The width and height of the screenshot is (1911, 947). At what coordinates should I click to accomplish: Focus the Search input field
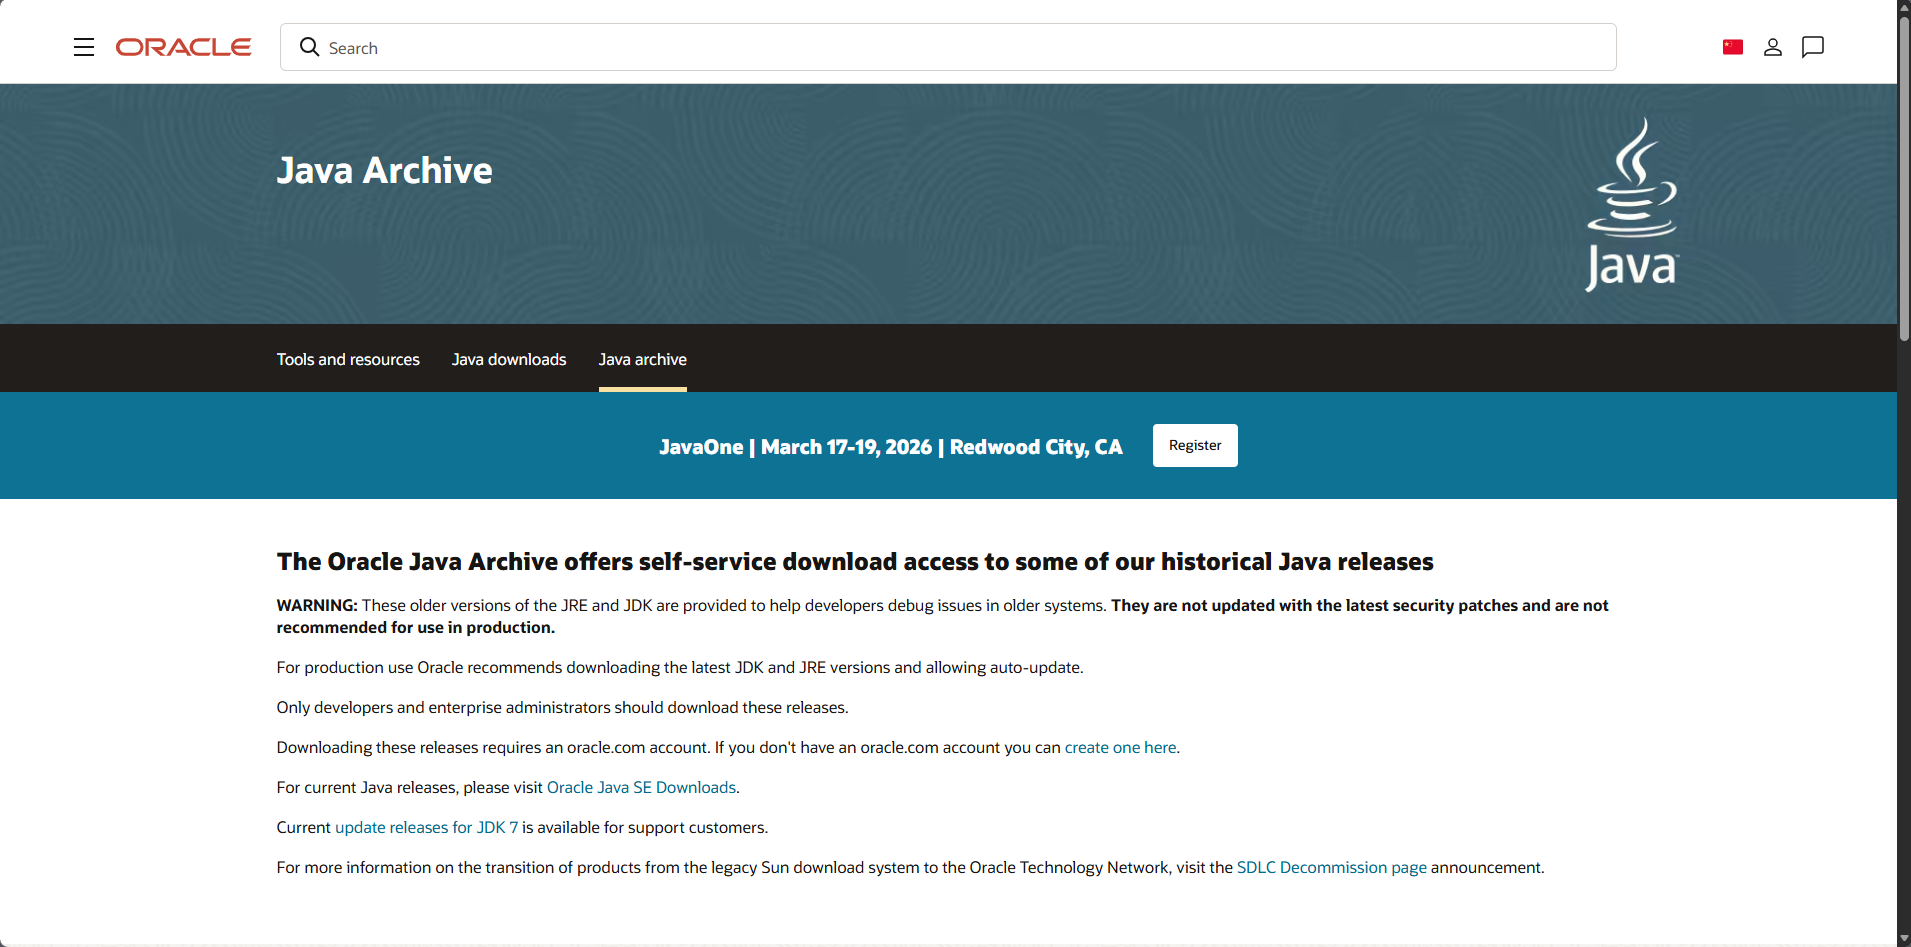coord(948,47)
